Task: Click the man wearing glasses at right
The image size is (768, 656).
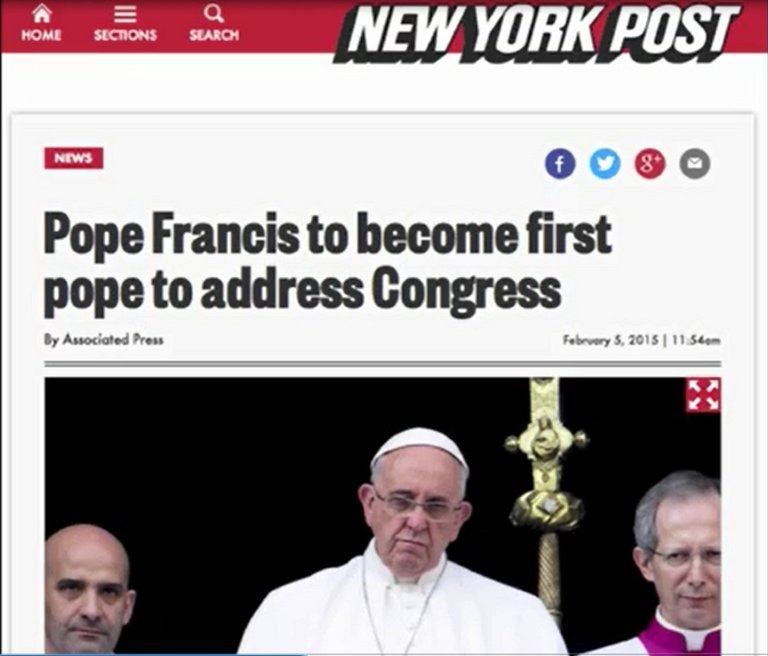Action: pyautogui.click(x=678, y=563)
